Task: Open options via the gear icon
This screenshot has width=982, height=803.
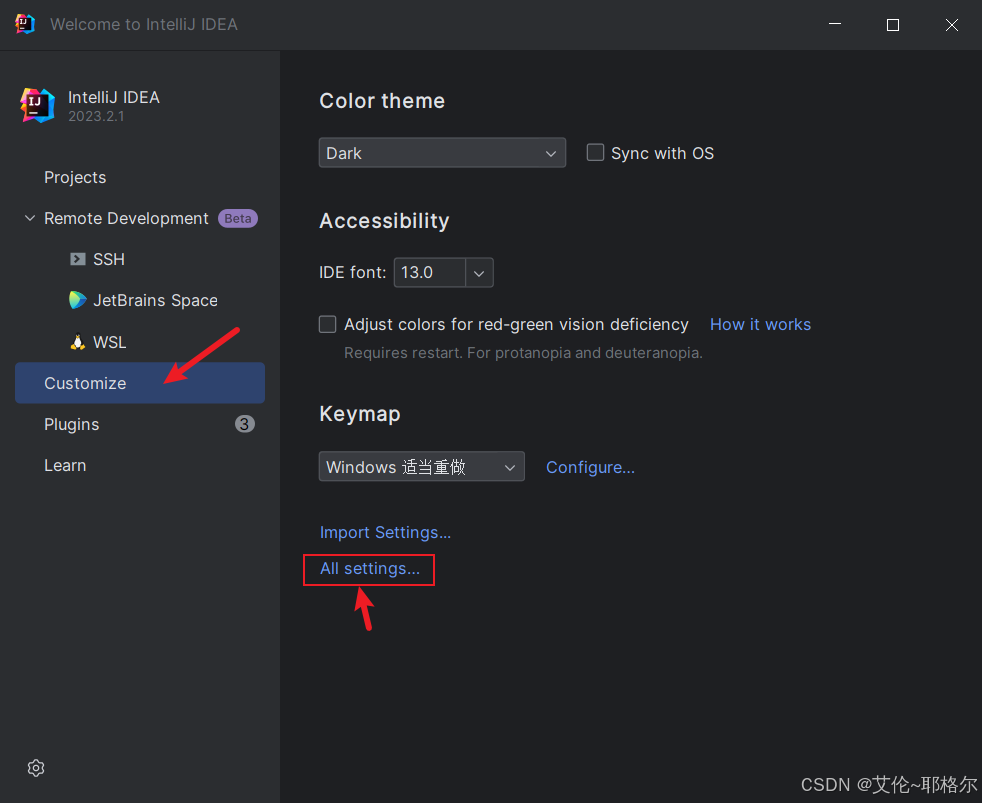Action: [36, 768]
